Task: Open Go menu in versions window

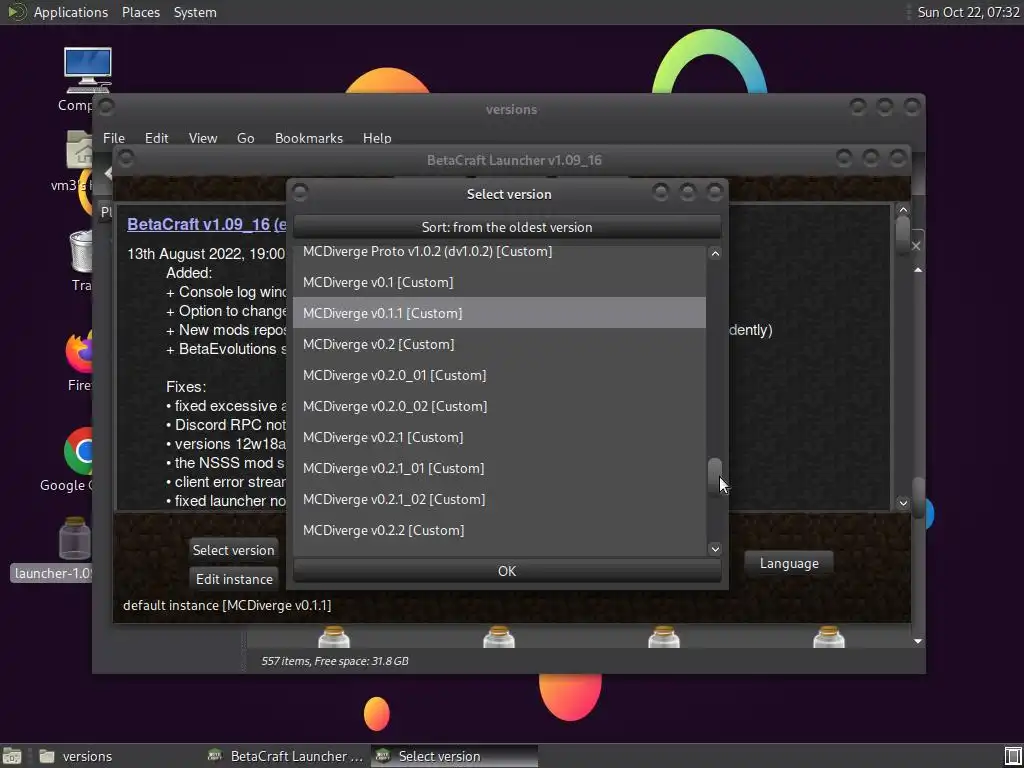Action: (246, 138)
